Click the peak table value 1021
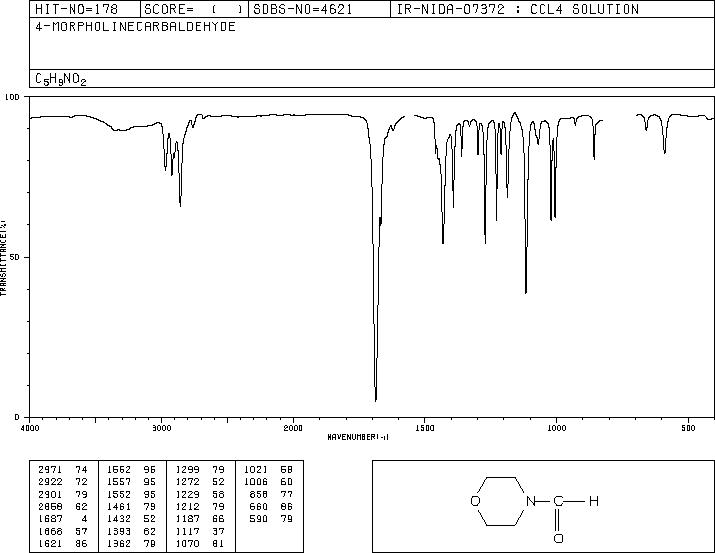This screenshot has height=553, width=715. pyautogui.click(x=256, y=470)
